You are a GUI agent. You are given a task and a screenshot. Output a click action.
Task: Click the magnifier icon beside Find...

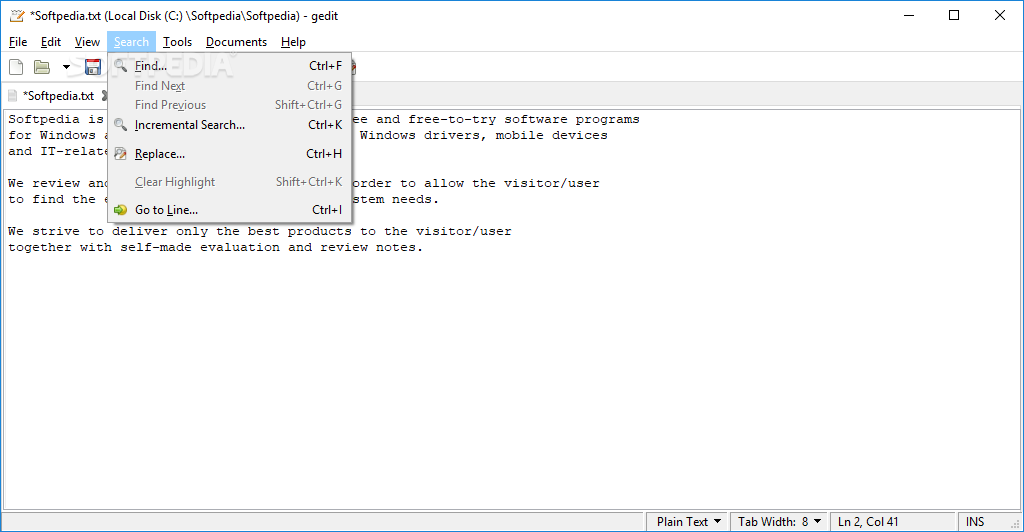pos(120,65)
